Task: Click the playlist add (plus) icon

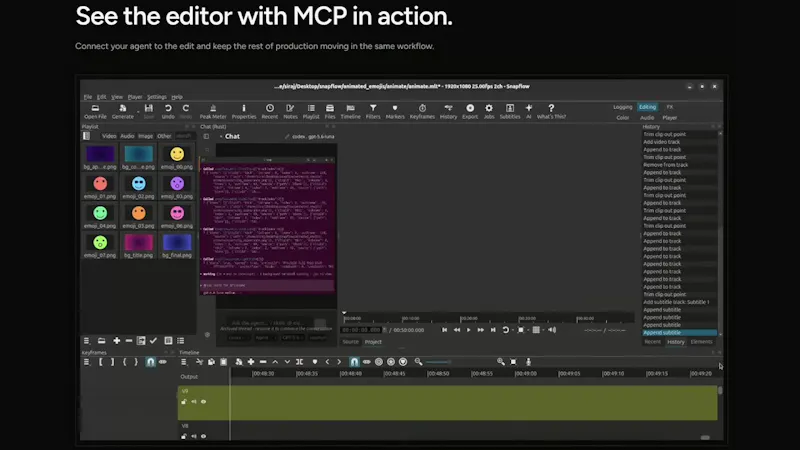Action: (116, 341)
